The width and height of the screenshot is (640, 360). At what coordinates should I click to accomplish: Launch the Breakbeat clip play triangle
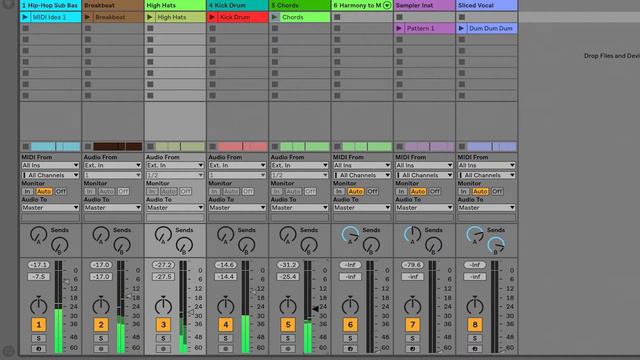87,17
